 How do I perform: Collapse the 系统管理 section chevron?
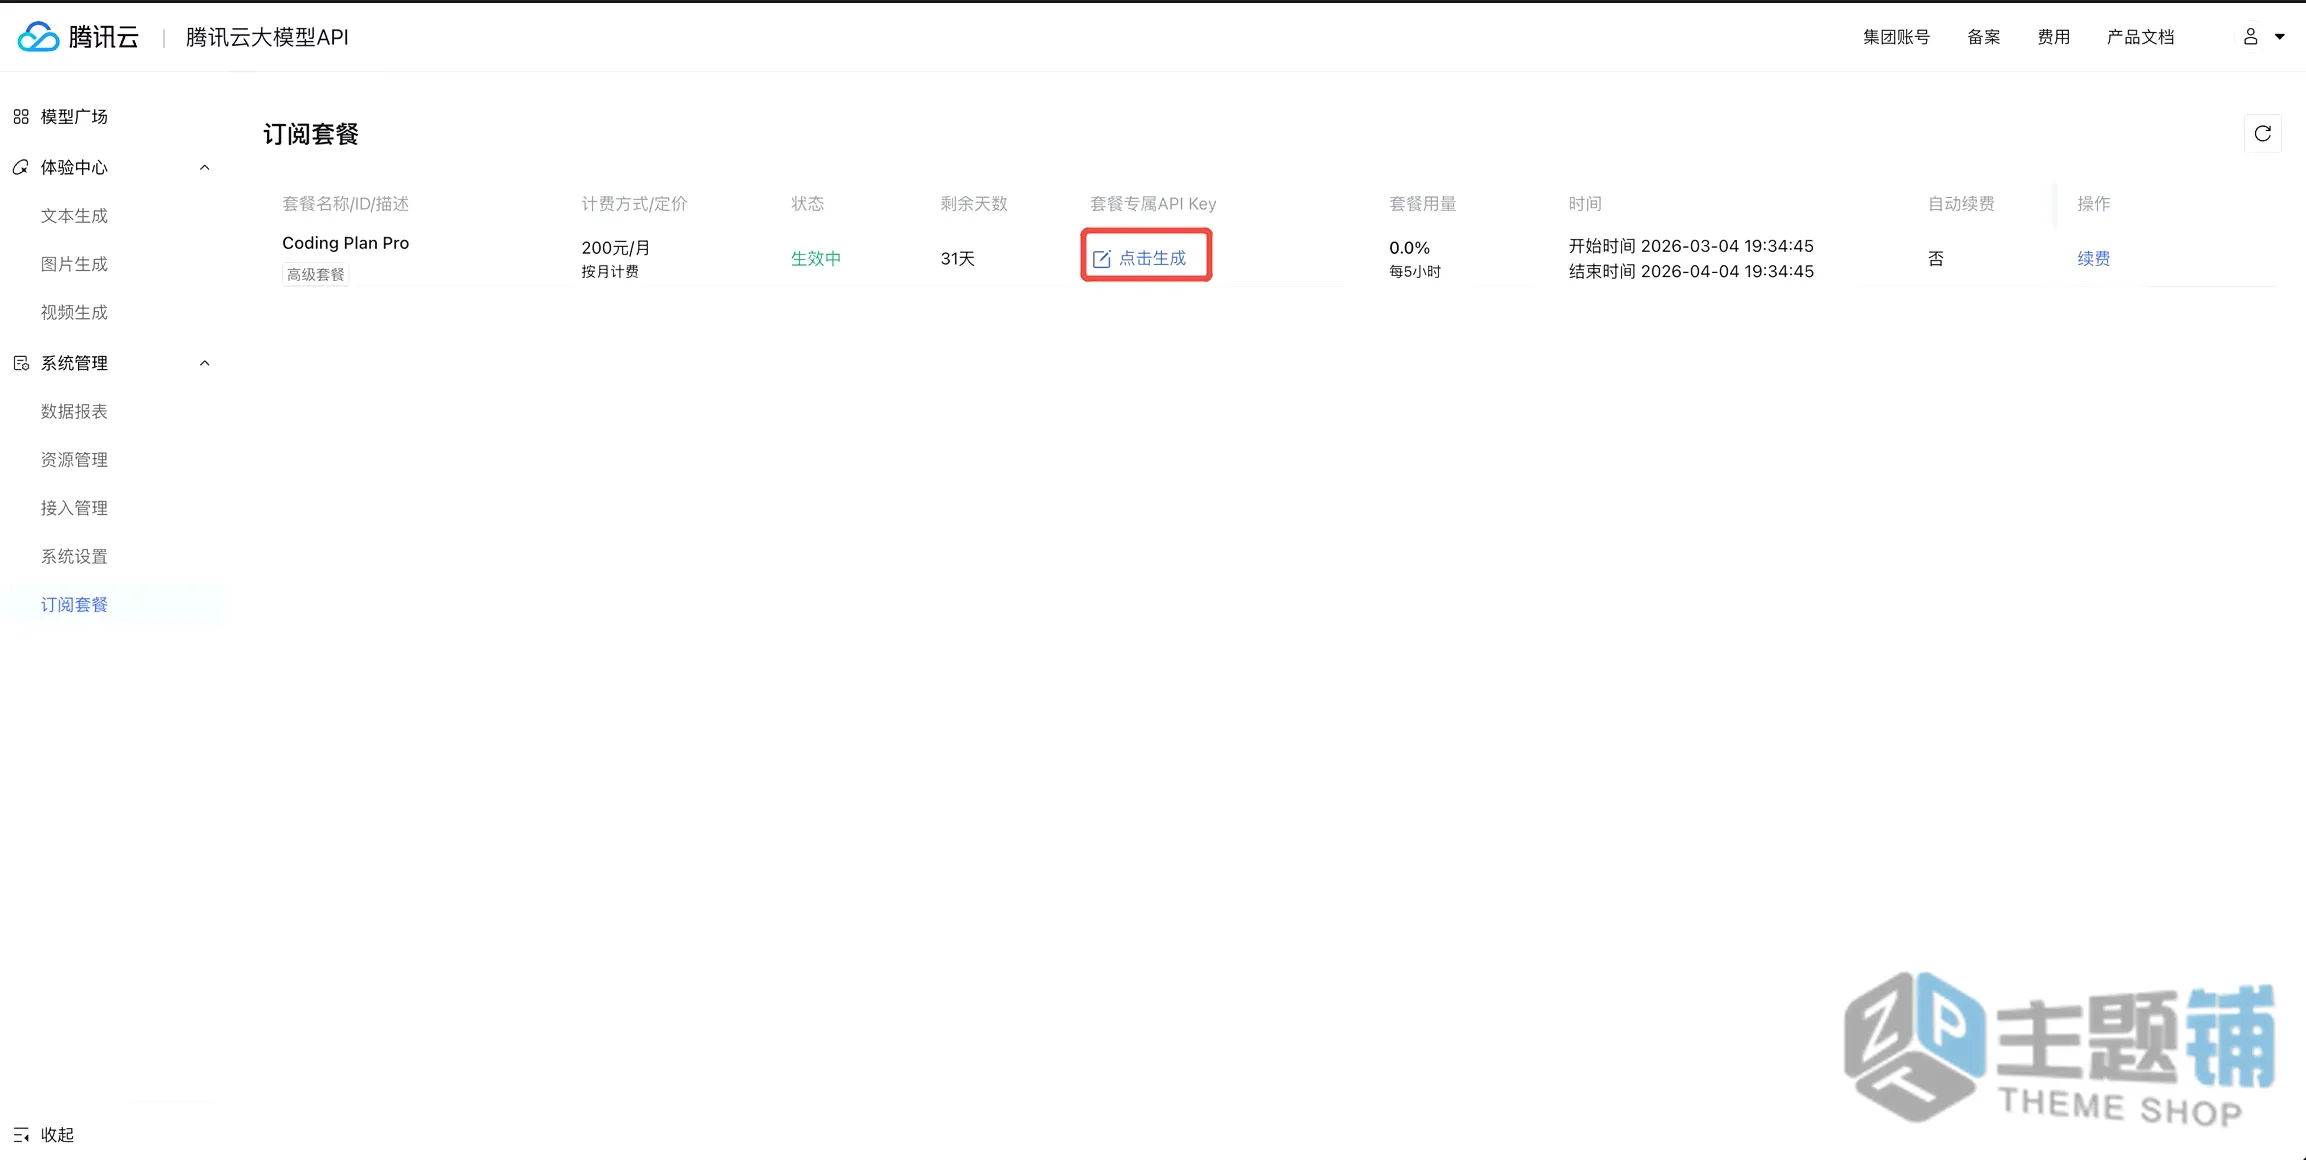[204, 363]
